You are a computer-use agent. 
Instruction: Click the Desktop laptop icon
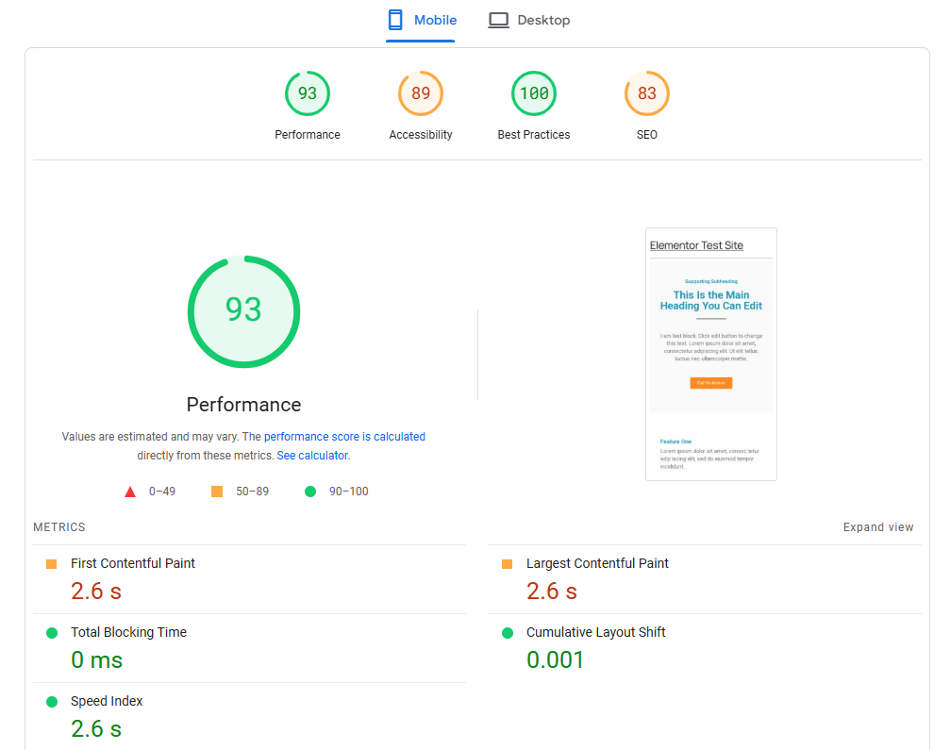(x=498, y=20)
